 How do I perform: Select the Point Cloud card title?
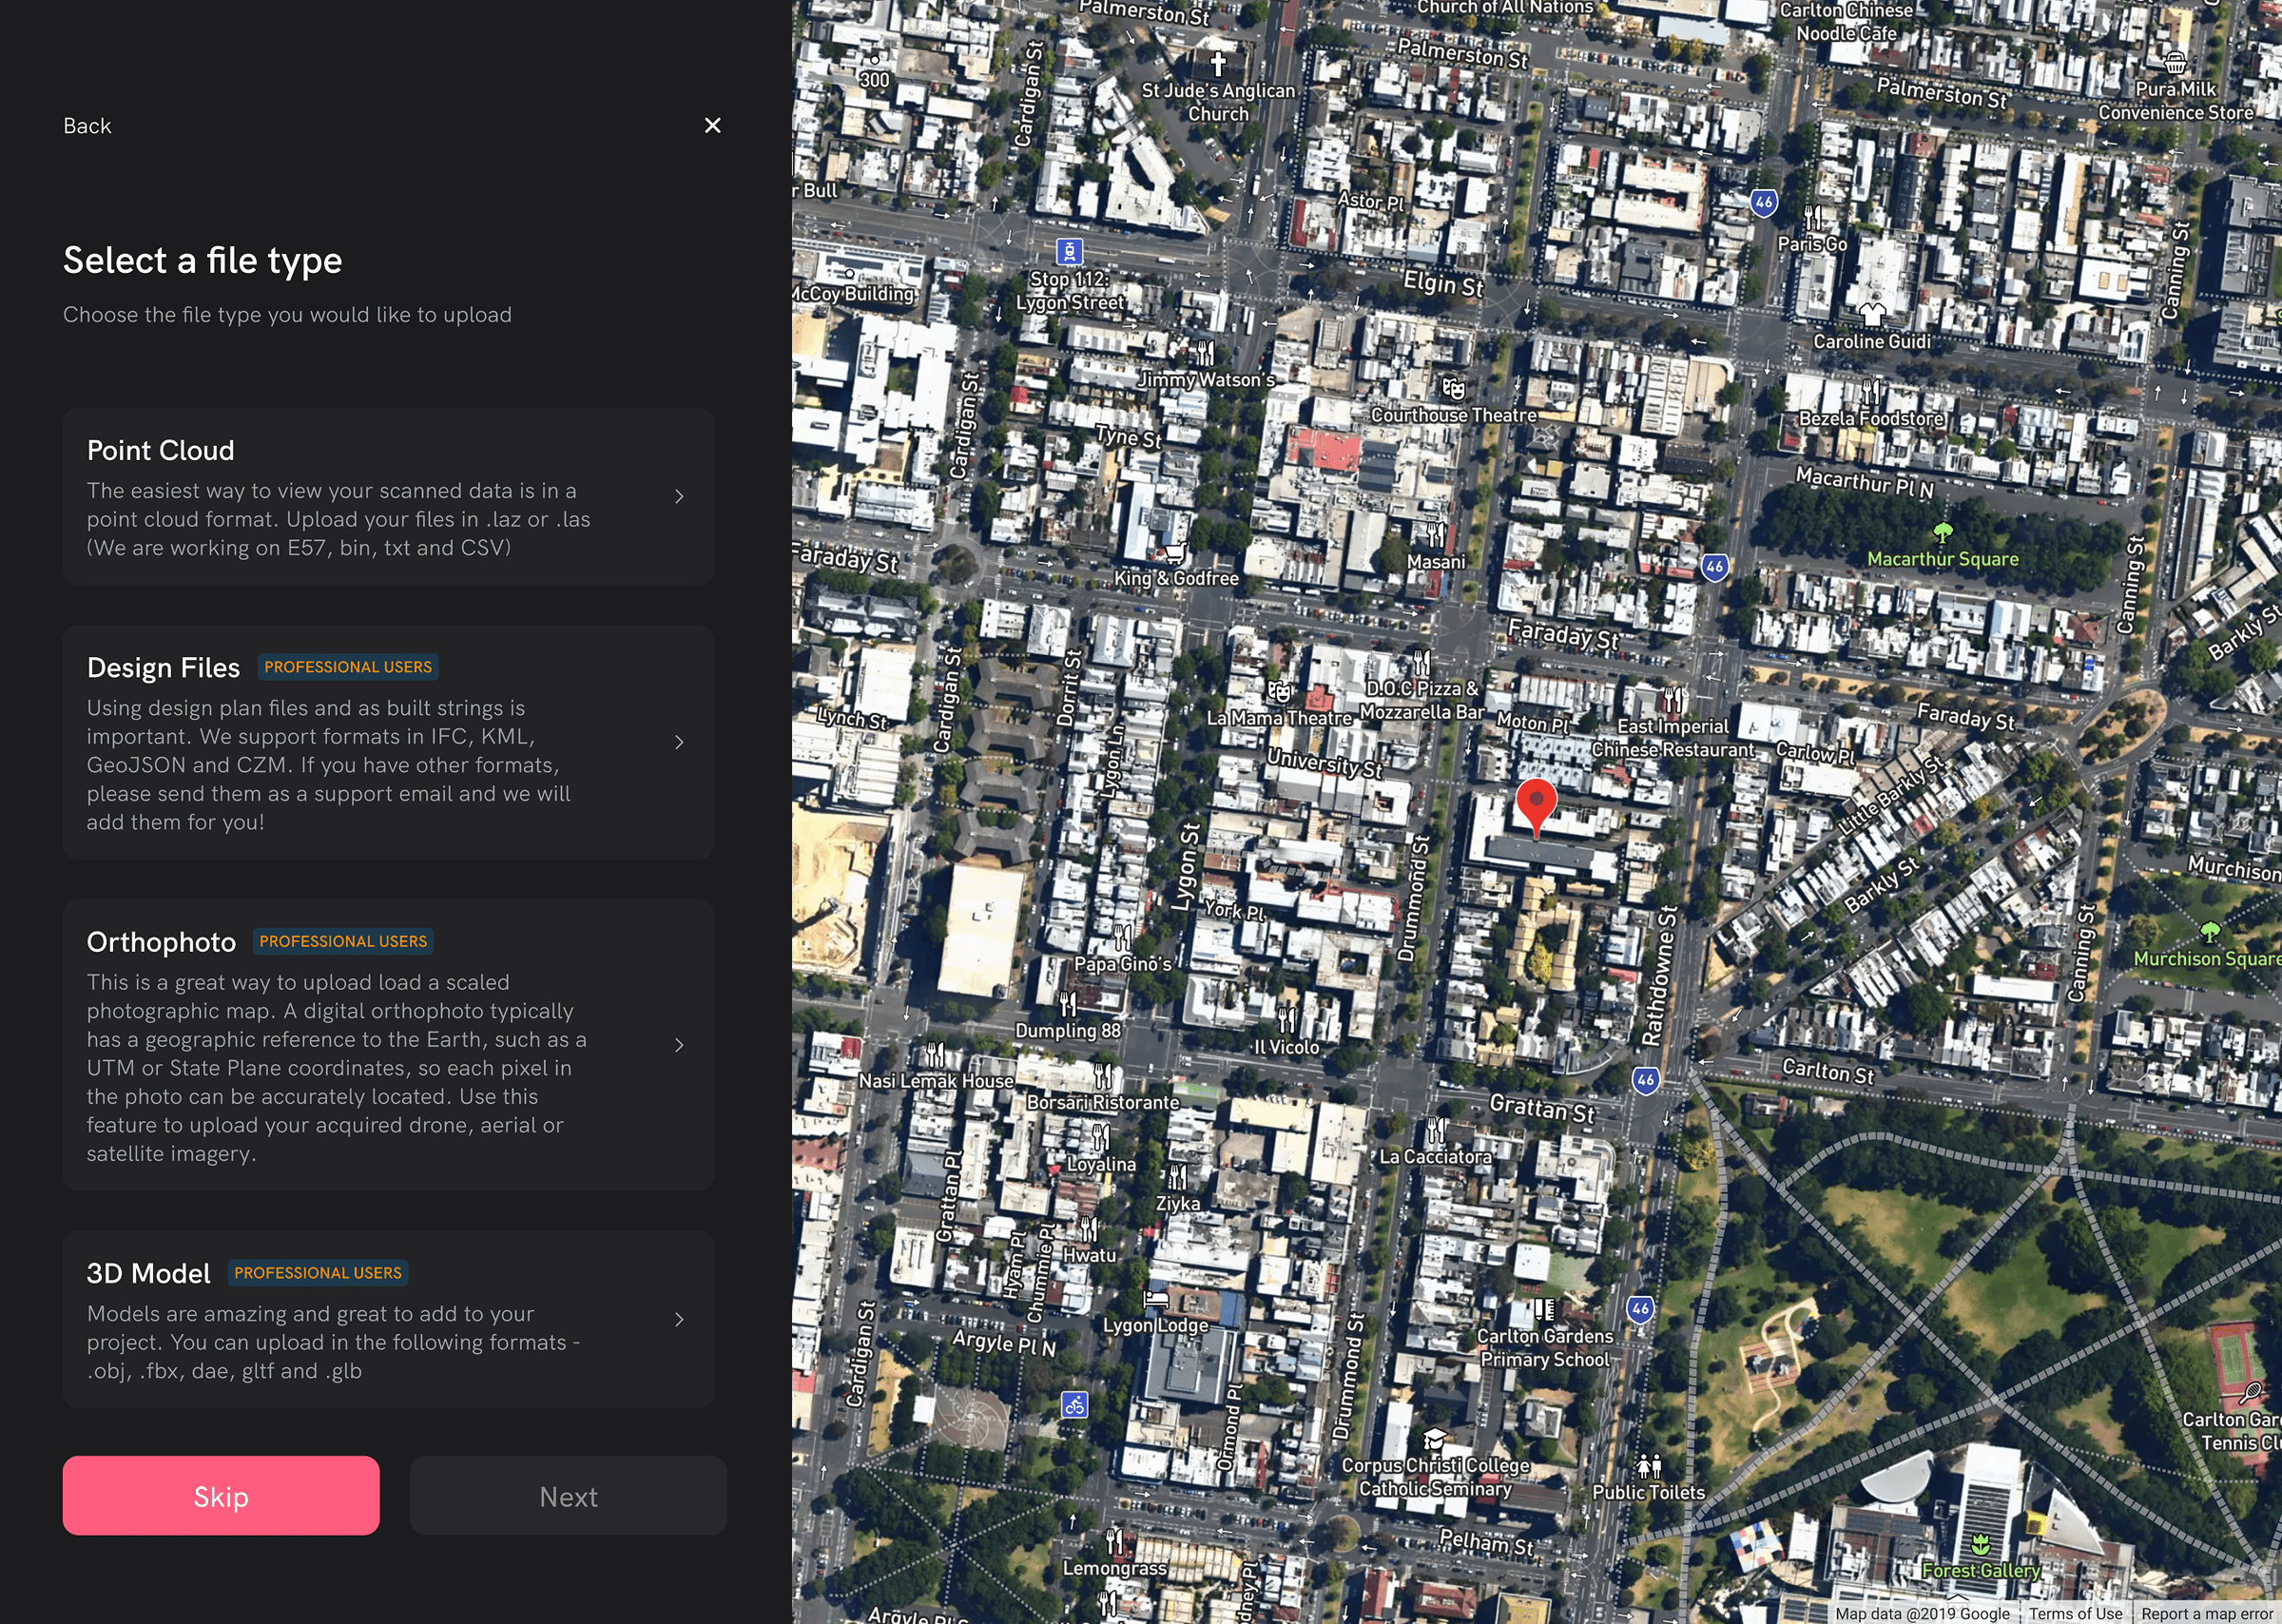[x=160, y=451]
